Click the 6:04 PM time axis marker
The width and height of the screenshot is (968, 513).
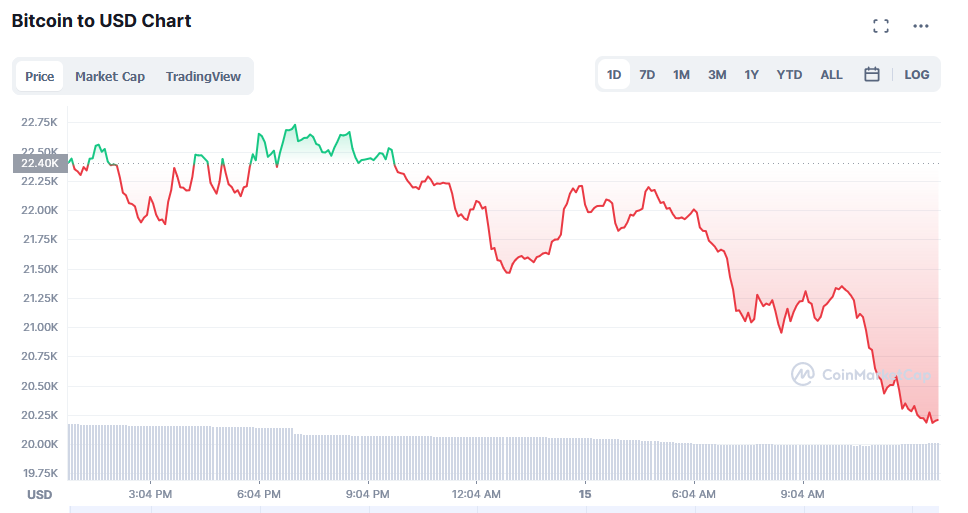259,494
